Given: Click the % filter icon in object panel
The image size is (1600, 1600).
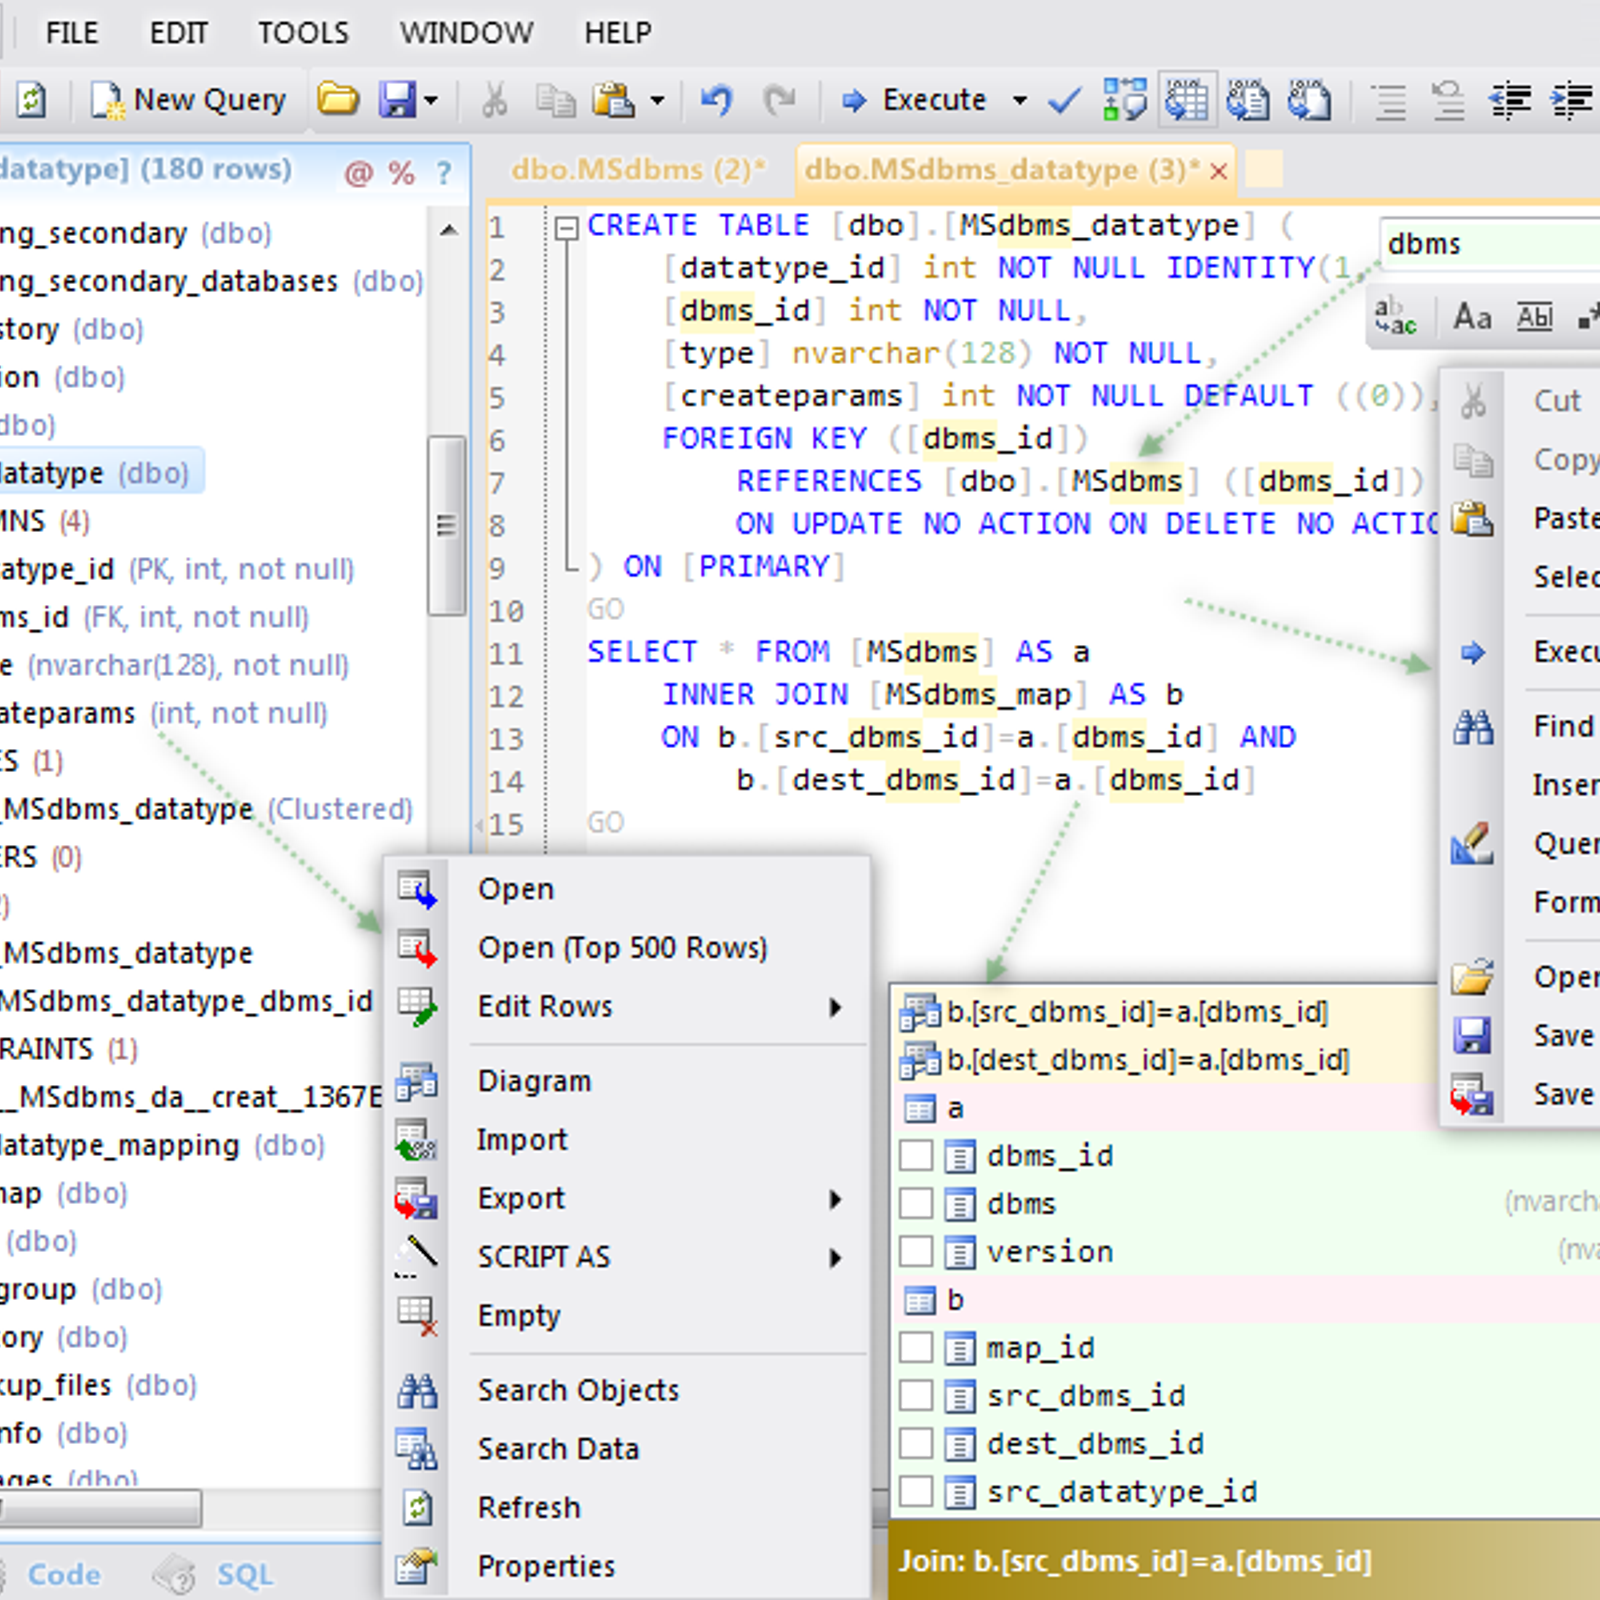Looking at the screenshot, I should tap(402, 174).
